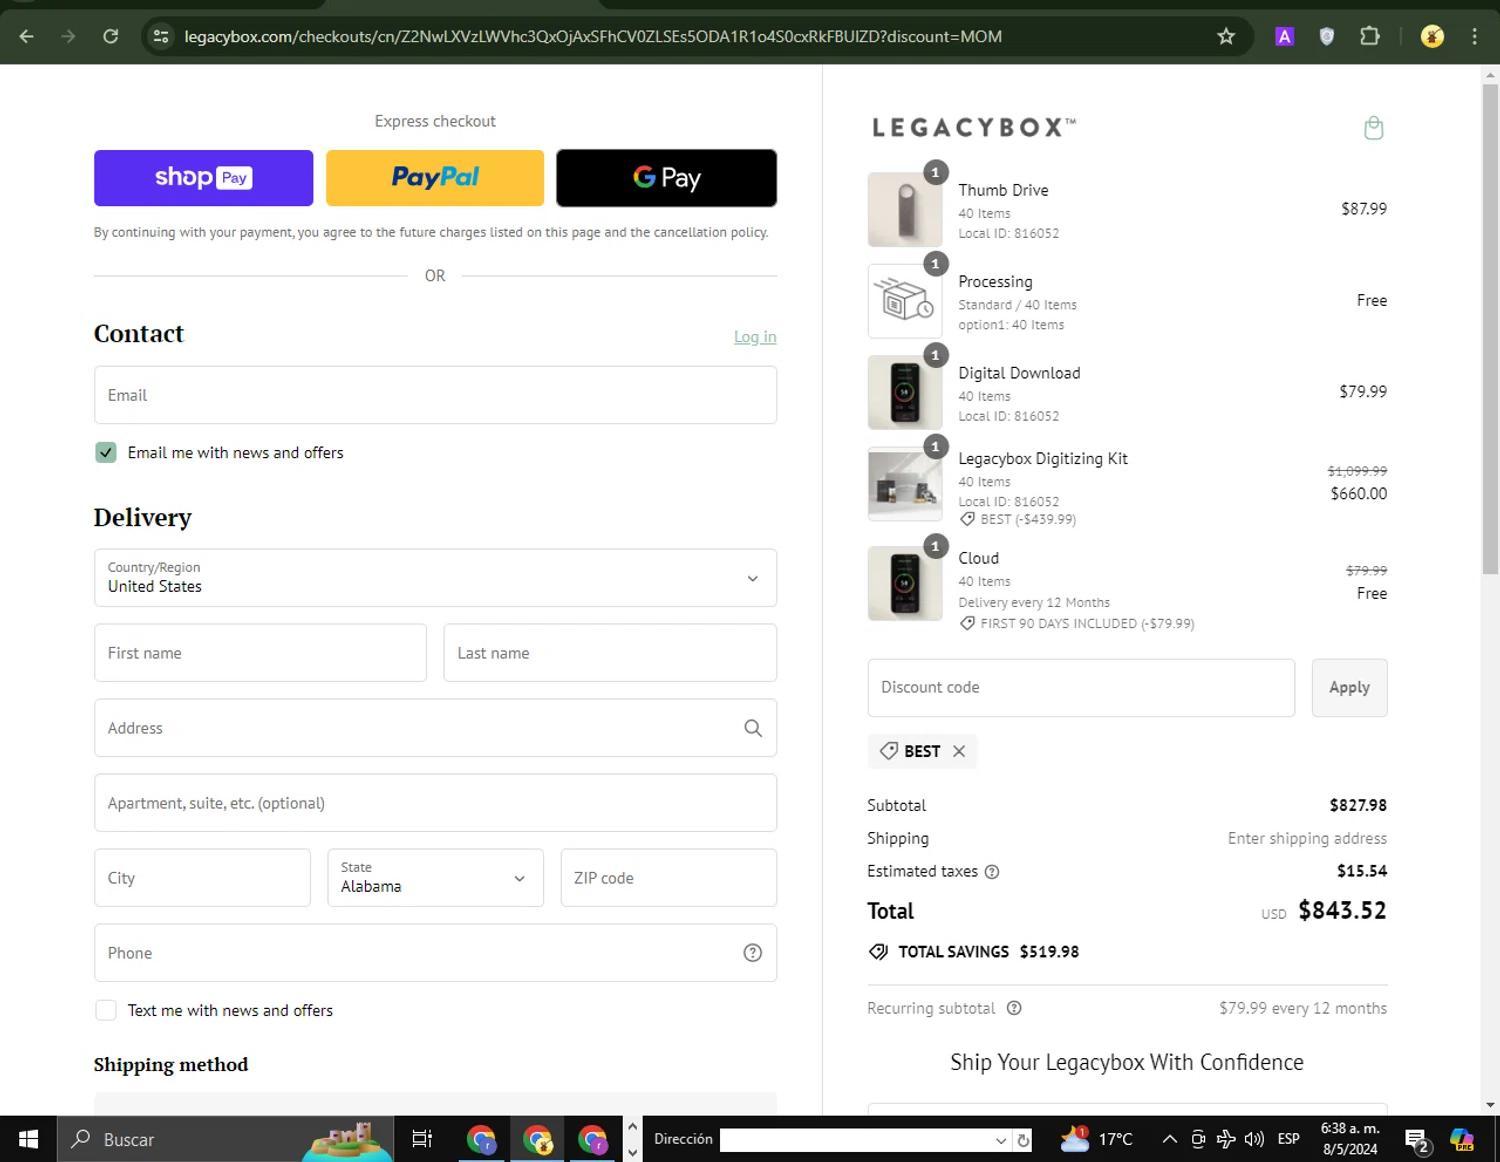This screenshot has height=1162, width=1500.
Task: Open the State dropdown showing Alabama
Action: (x=435, y=878)
